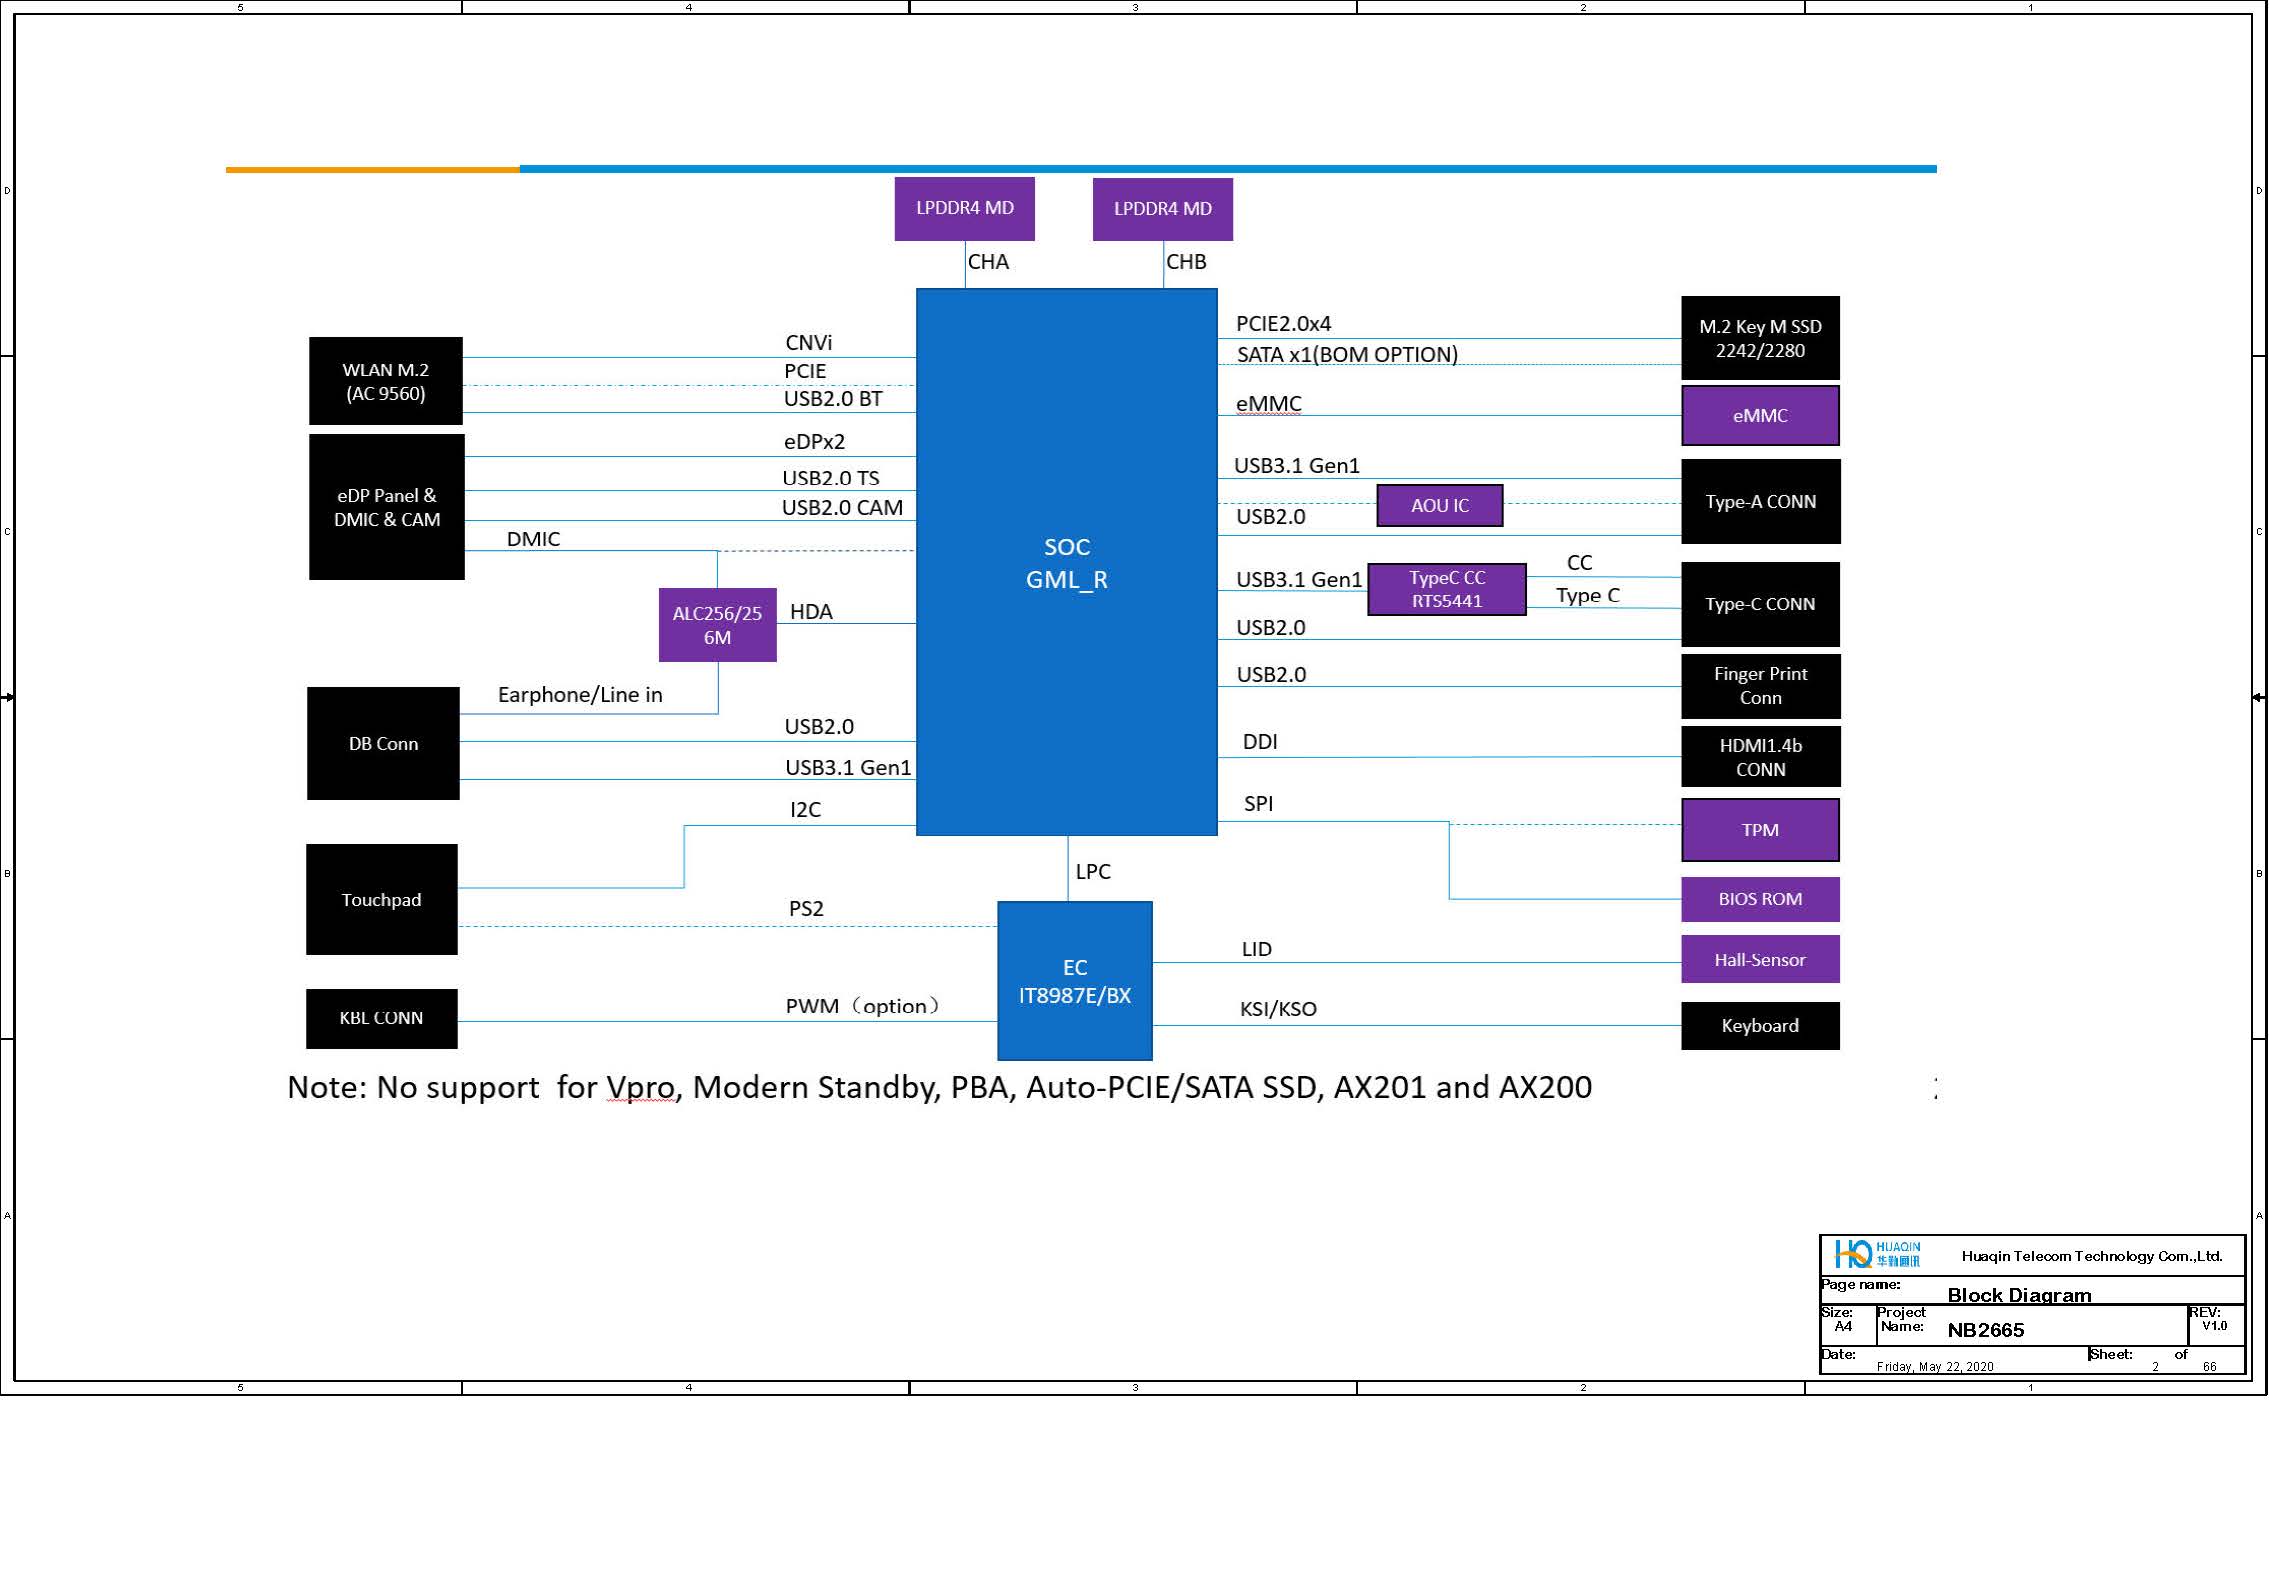
Task: Select the M.2 Key M SSD block
Action: 1760,338
